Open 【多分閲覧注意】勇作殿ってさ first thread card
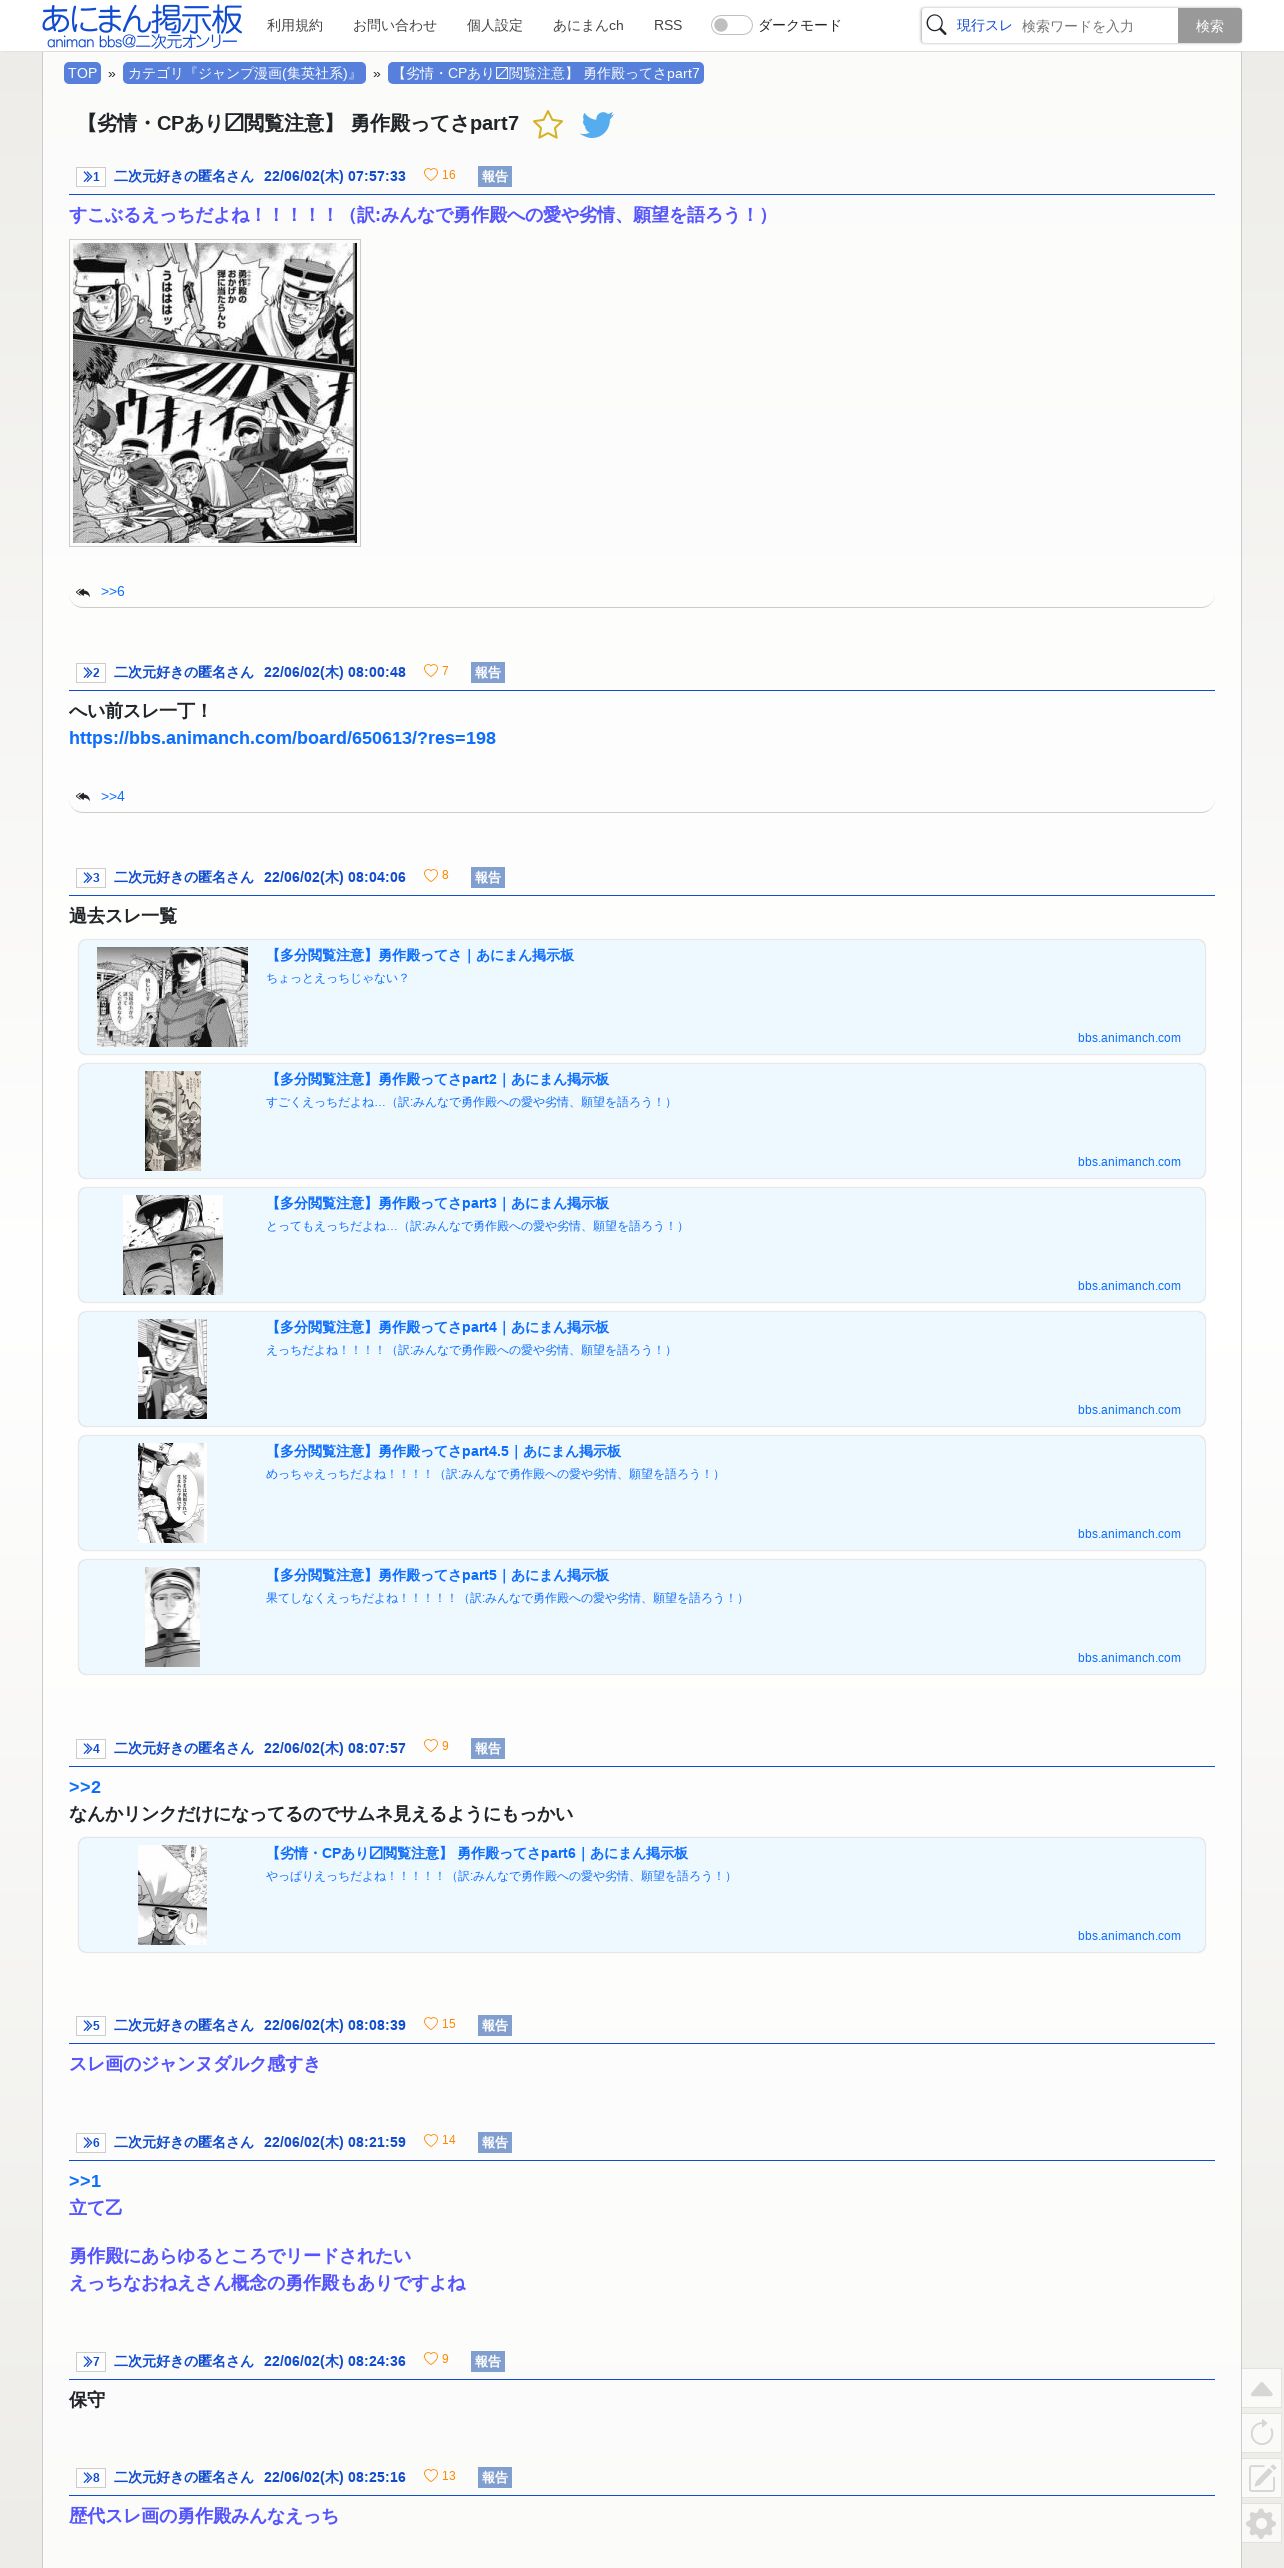 tap(642, 997)
